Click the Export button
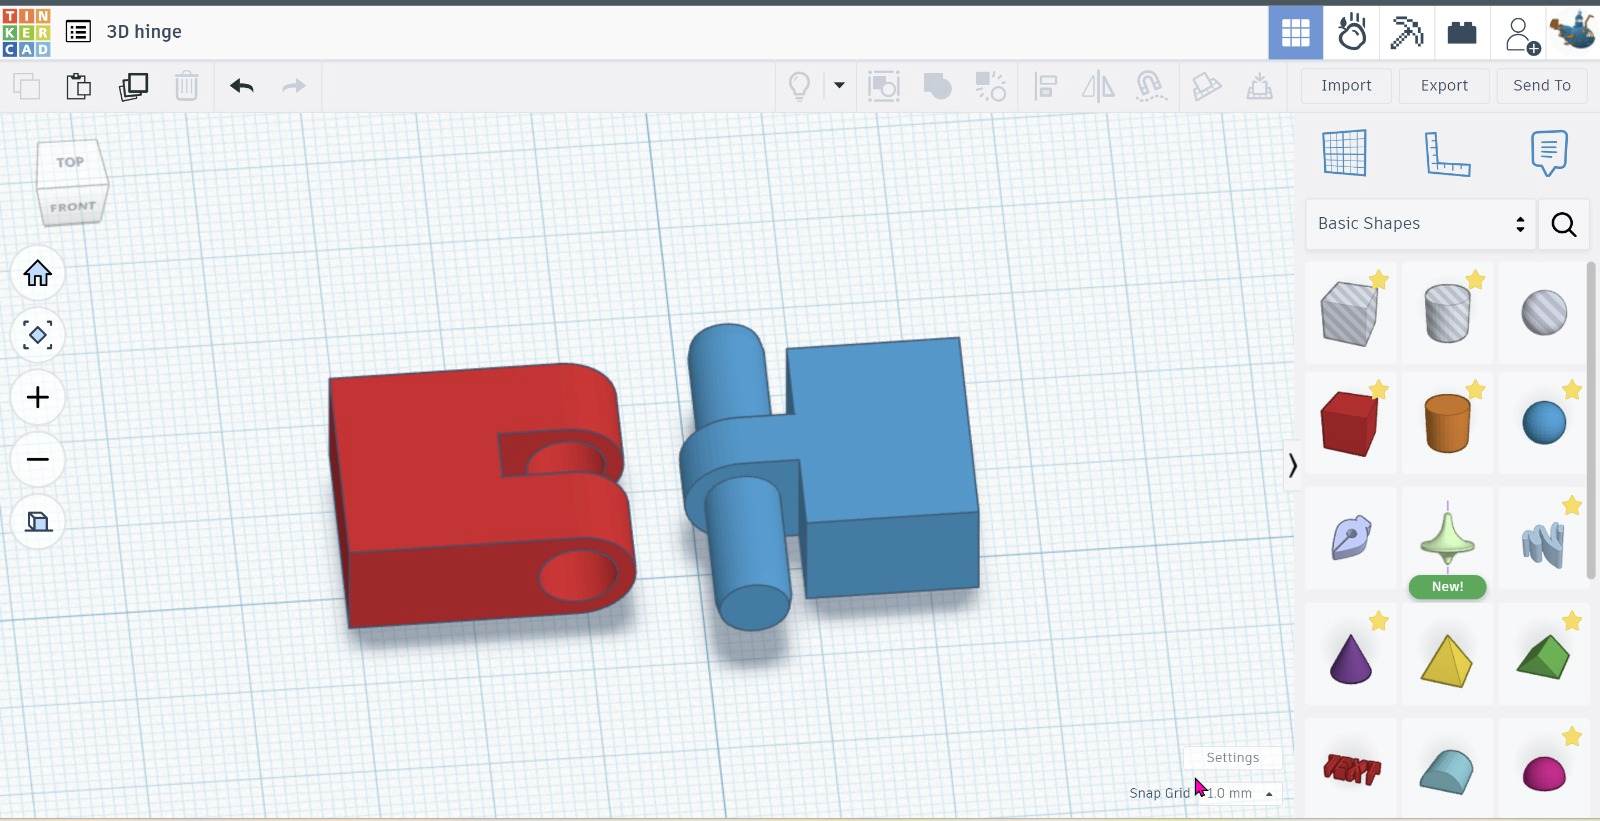The image size is (1600, 821). [x=1444, y=86]
